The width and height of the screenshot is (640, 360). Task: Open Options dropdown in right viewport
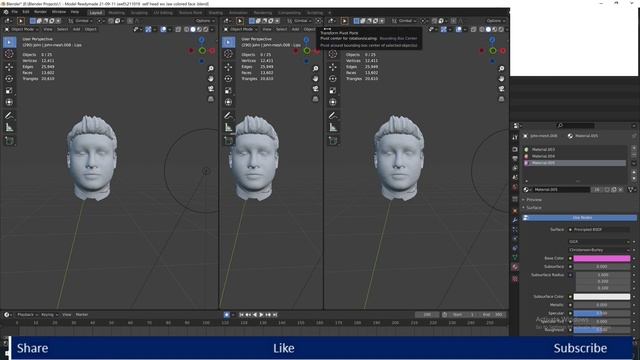pos(496,21)
